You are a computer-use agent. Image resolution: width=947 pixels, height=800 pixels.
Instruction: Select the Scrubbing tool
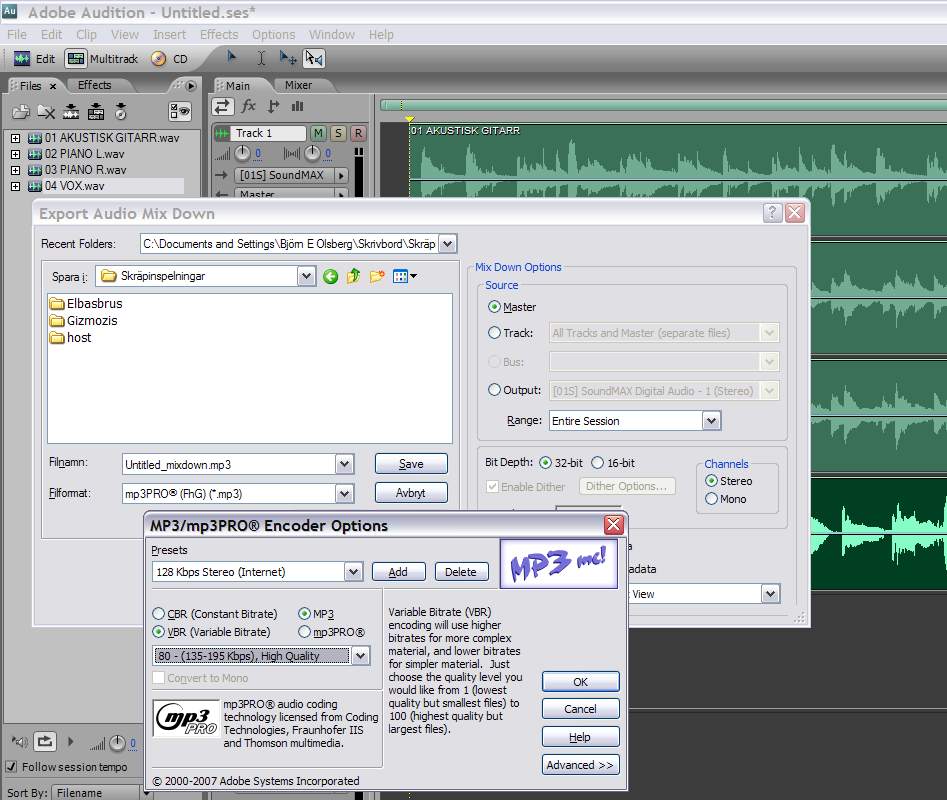click(314, 58)
